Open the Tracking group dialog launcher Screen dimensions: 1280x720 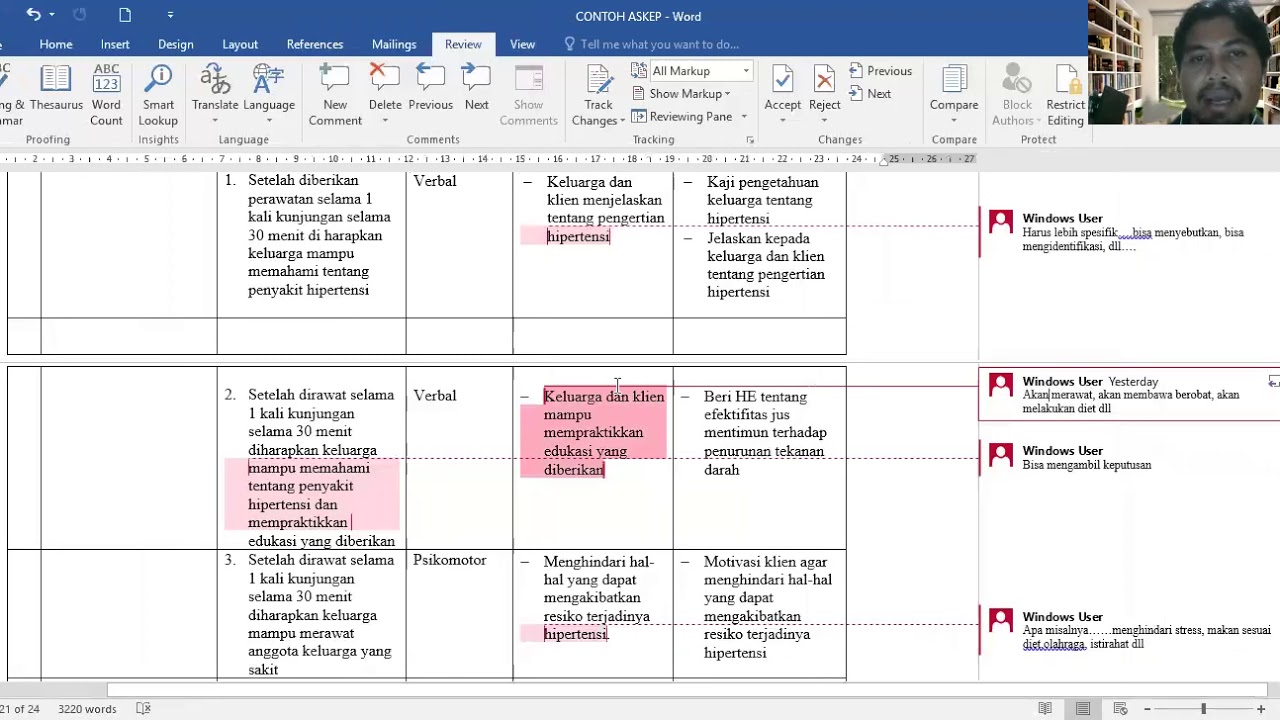750,140
